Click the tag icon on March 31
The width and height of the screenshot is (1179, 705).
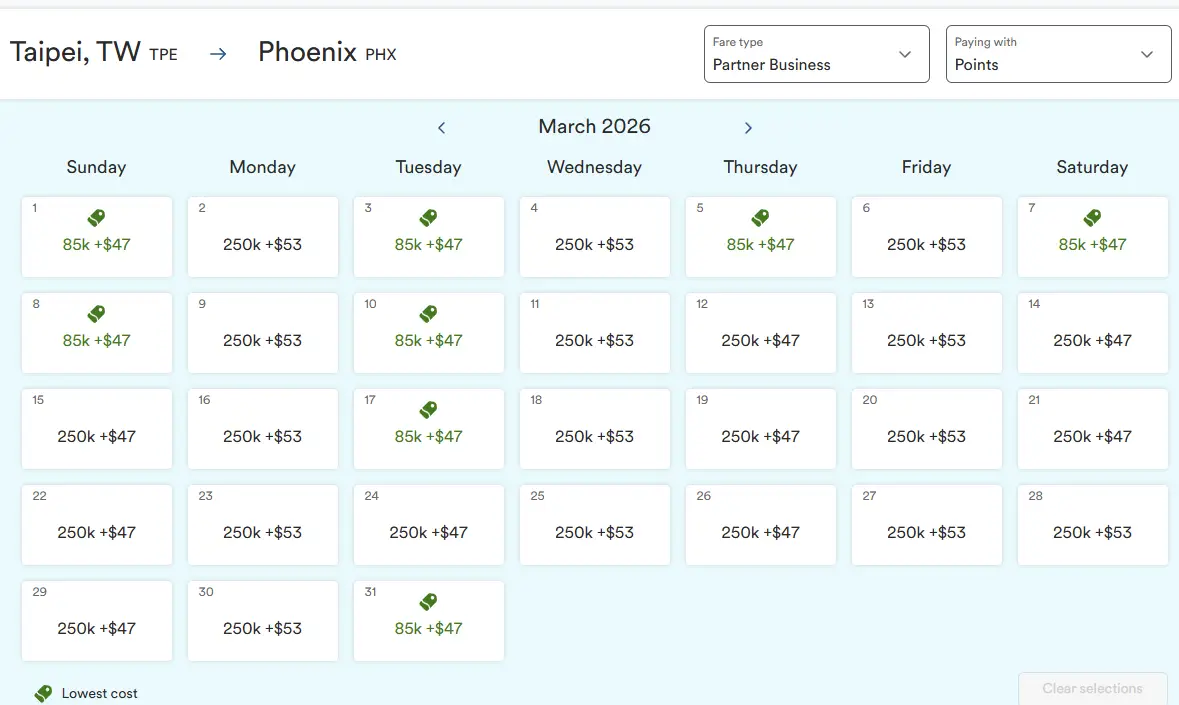point(428,601)
